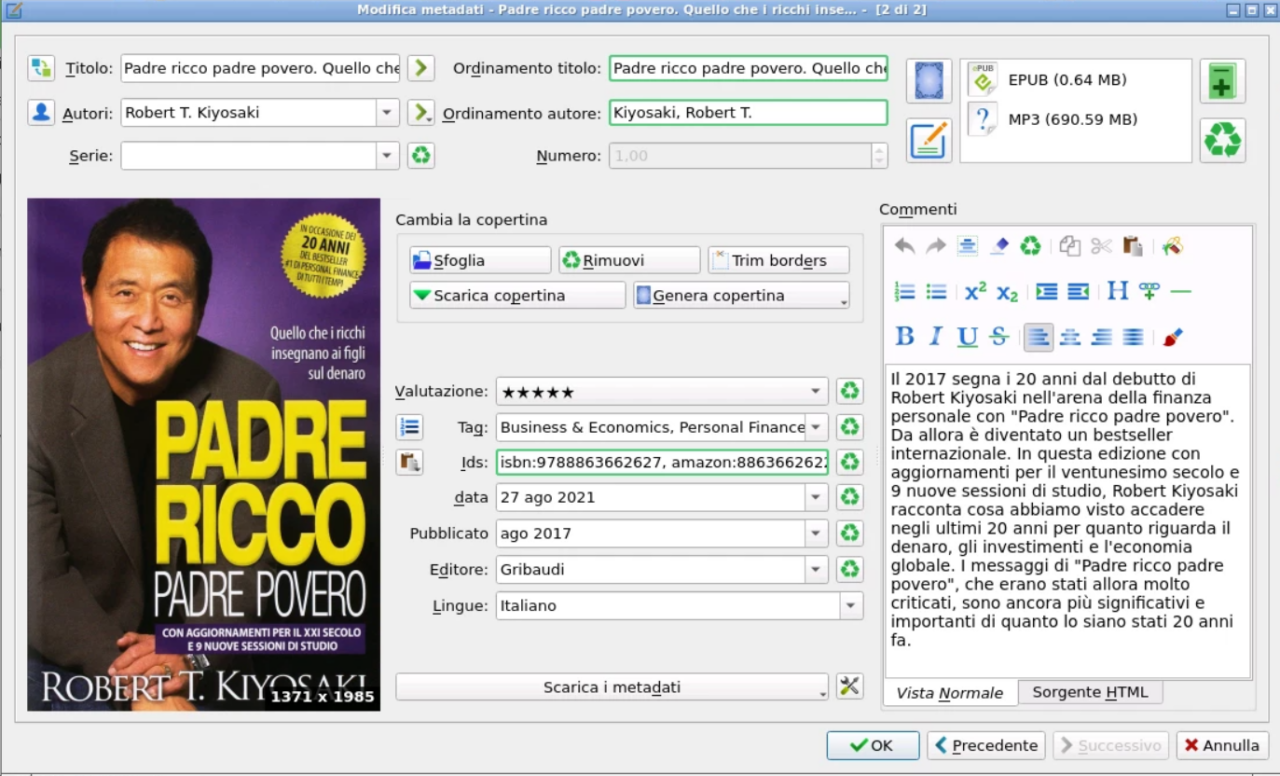Set metadata from book format icon
1280x776 pixels.
pyautogui.click(x=929, y=140)
